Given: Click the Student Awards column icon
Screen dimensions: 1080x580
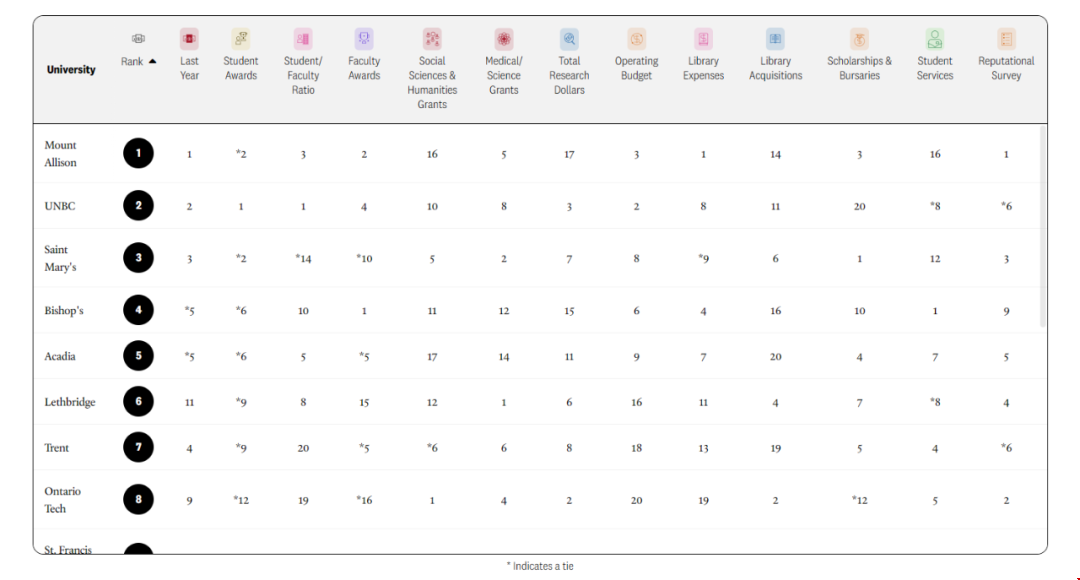Looking at the screenshot, I should 241,40.
